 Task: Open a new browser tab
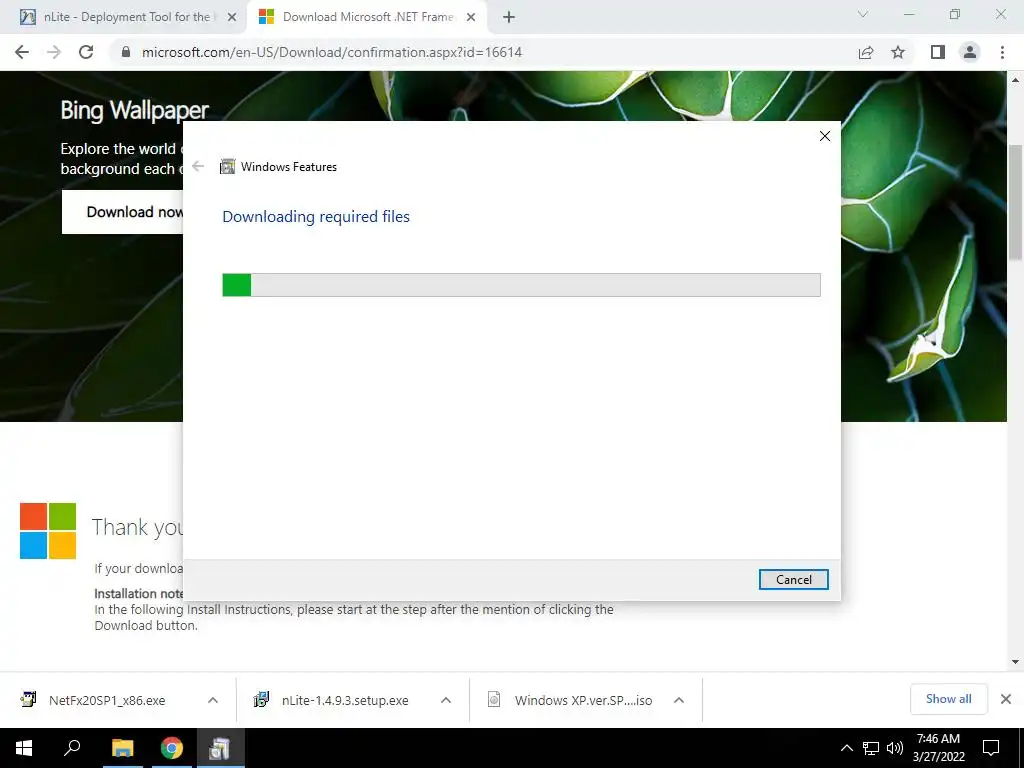click(x=509, y=18)
